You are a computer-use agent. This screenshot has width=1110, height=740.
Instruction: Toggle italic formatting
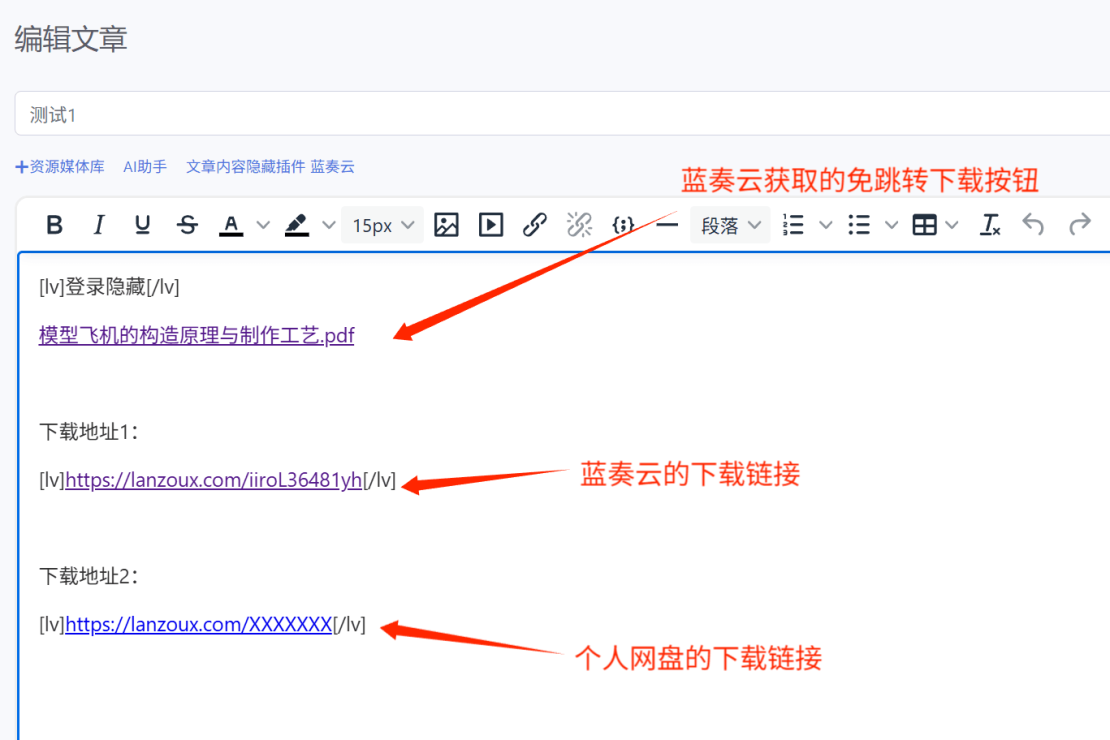click(98, 224)
